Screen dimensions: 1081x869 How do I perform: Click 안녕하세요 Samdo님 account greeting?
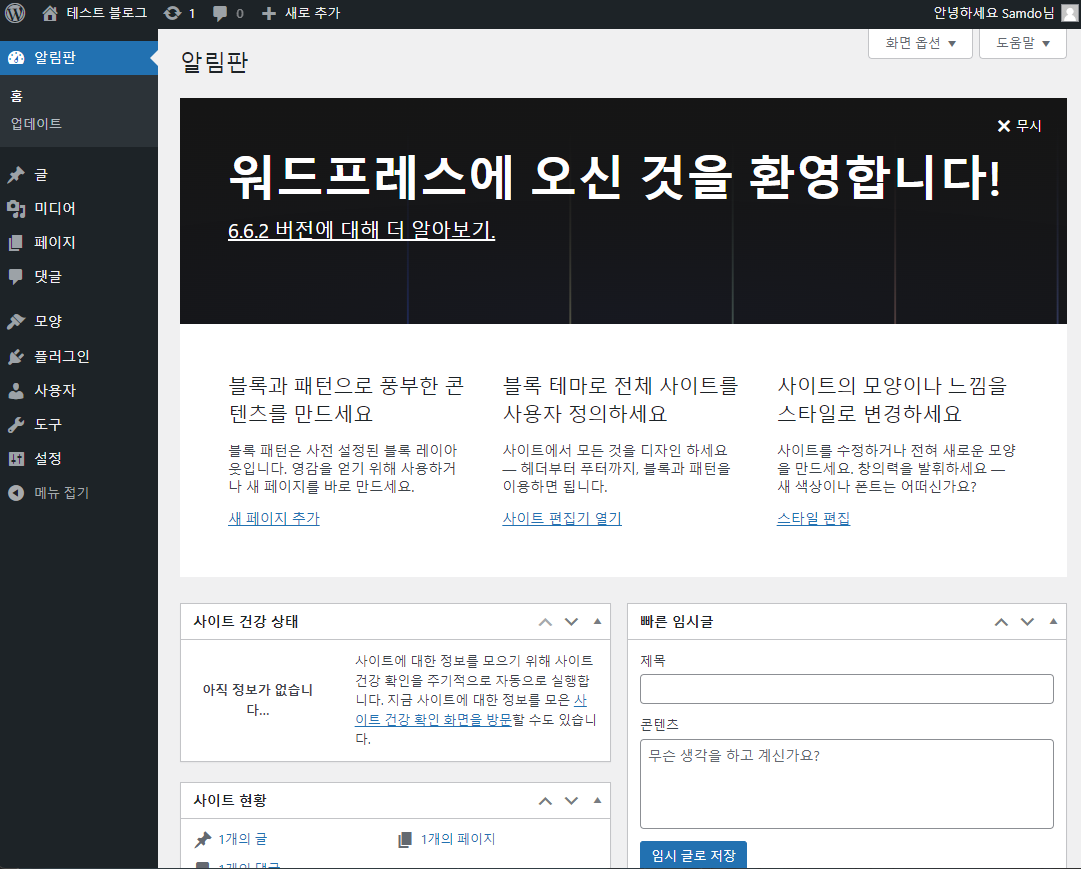tap(993, 13)
